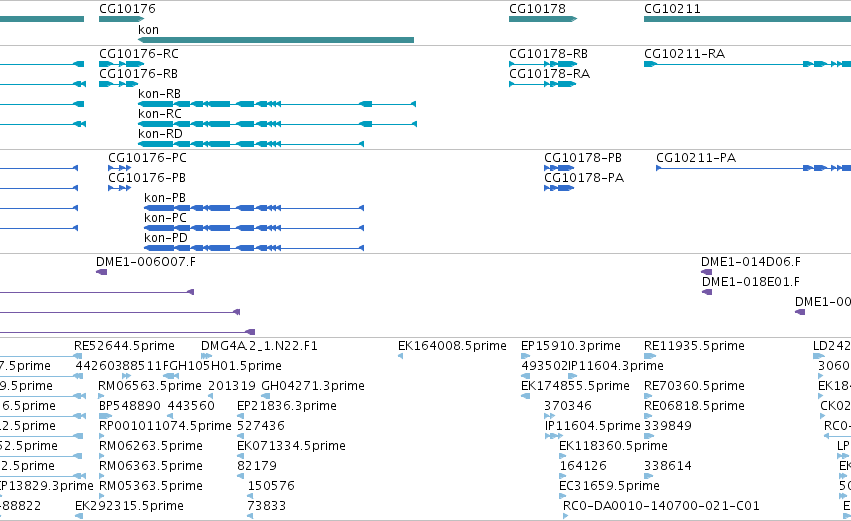The width and height of the screenshot is (851, 521).
Task: Select the kon-PD coding feature
Action: coord(254,248)
